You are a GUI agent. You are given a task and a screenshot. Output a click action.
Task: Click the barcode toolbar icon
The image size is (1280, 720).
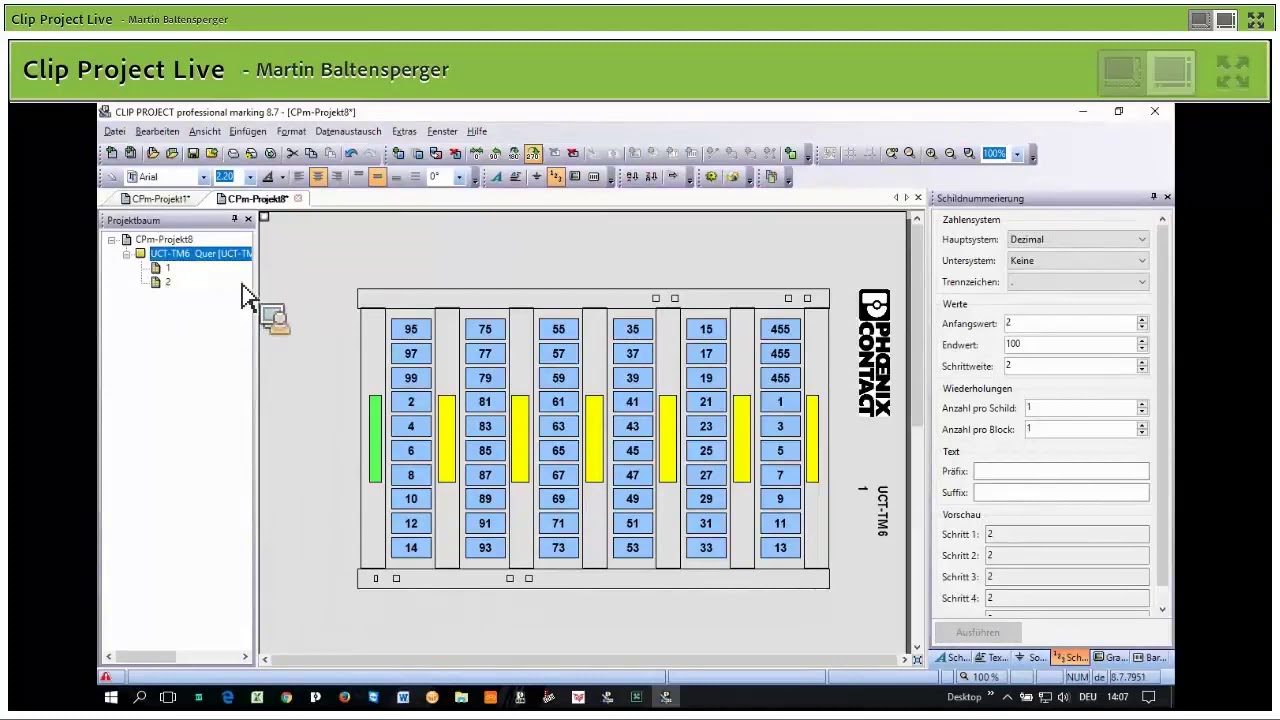coord(594,177)
